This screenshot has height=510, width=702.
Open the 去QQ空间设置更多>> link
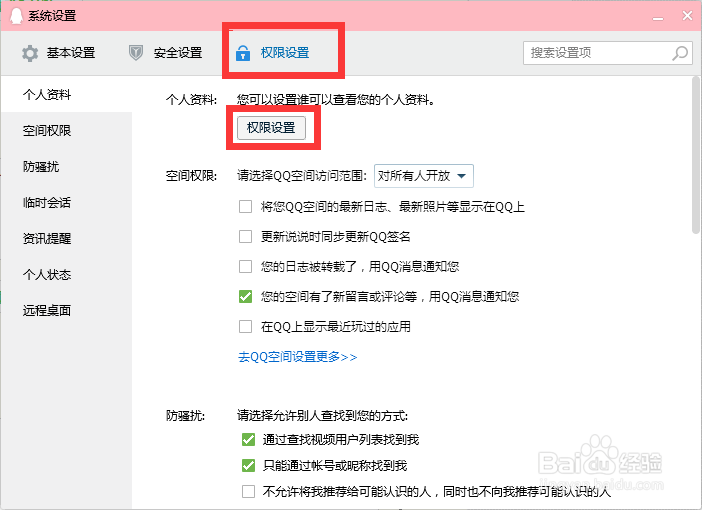297,357
